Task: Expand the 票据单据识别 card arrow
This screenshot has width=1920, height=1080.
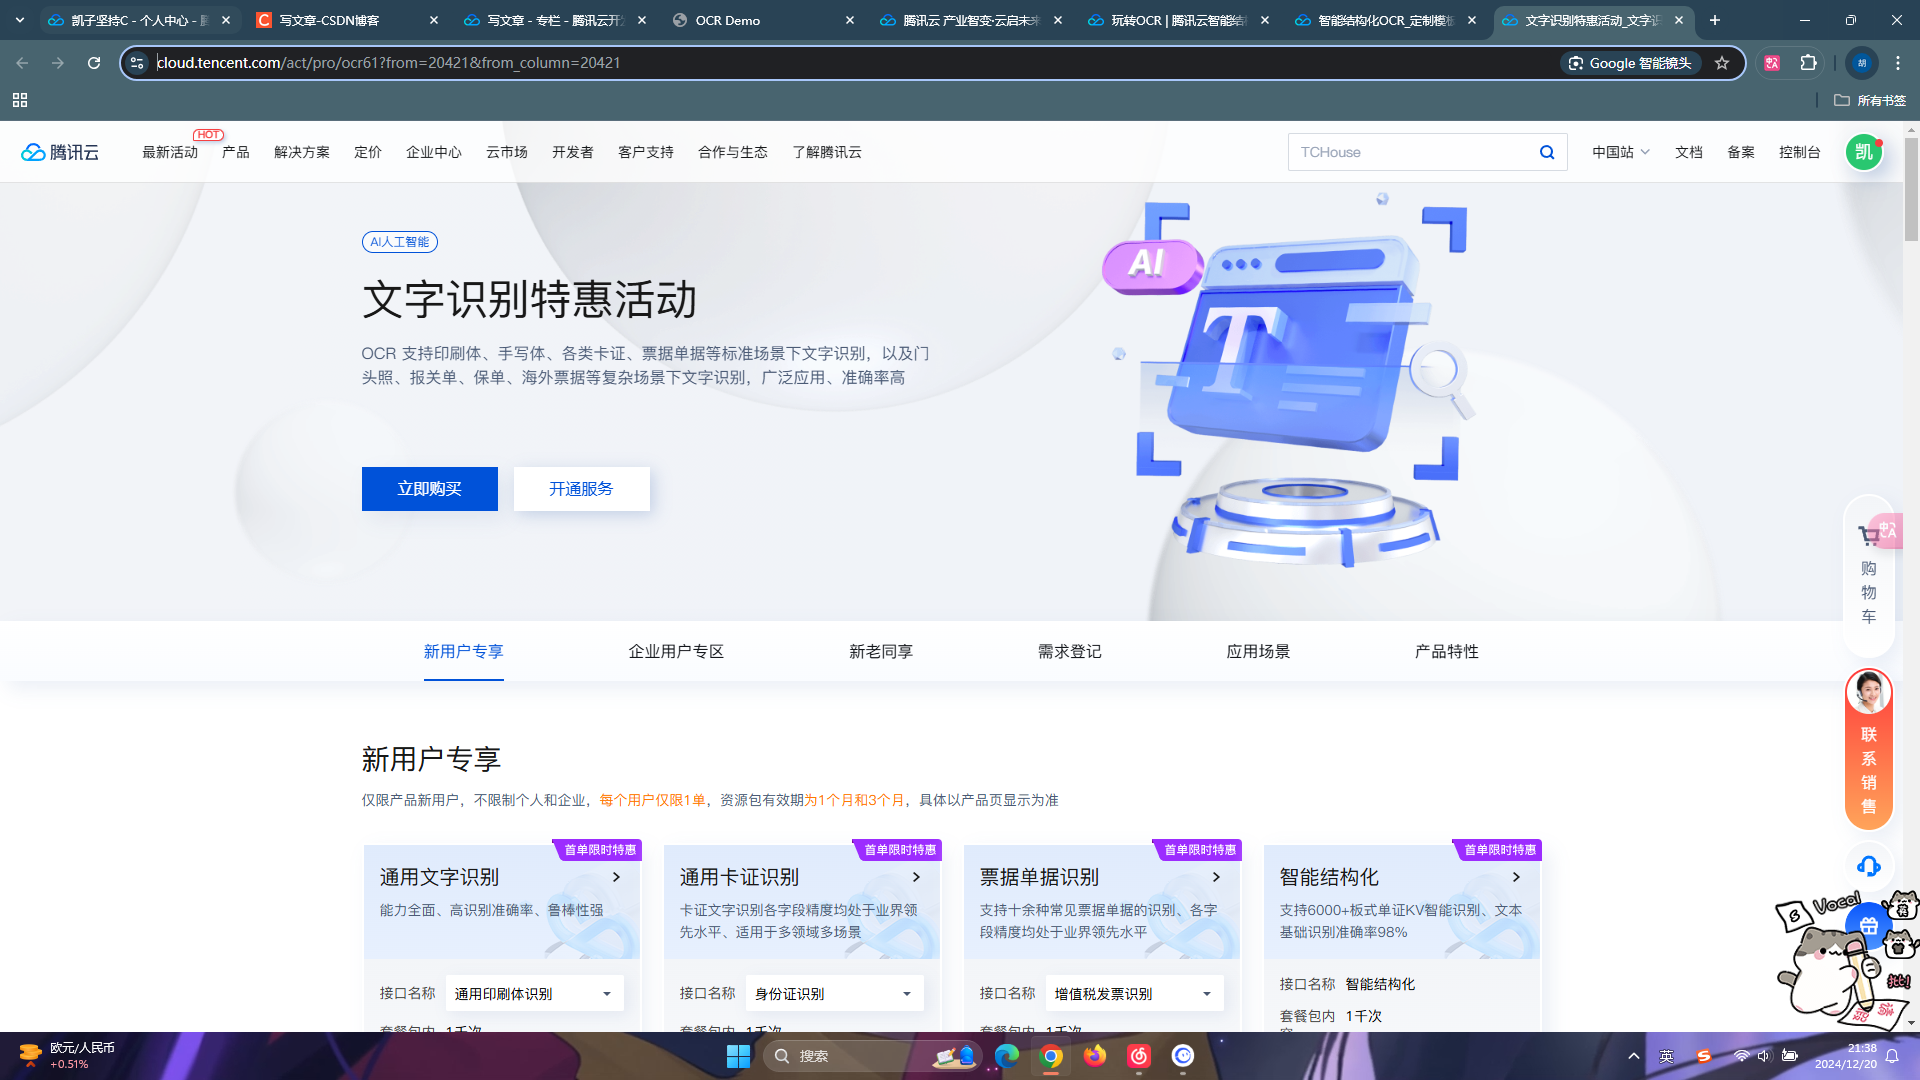Action: 1217,877
